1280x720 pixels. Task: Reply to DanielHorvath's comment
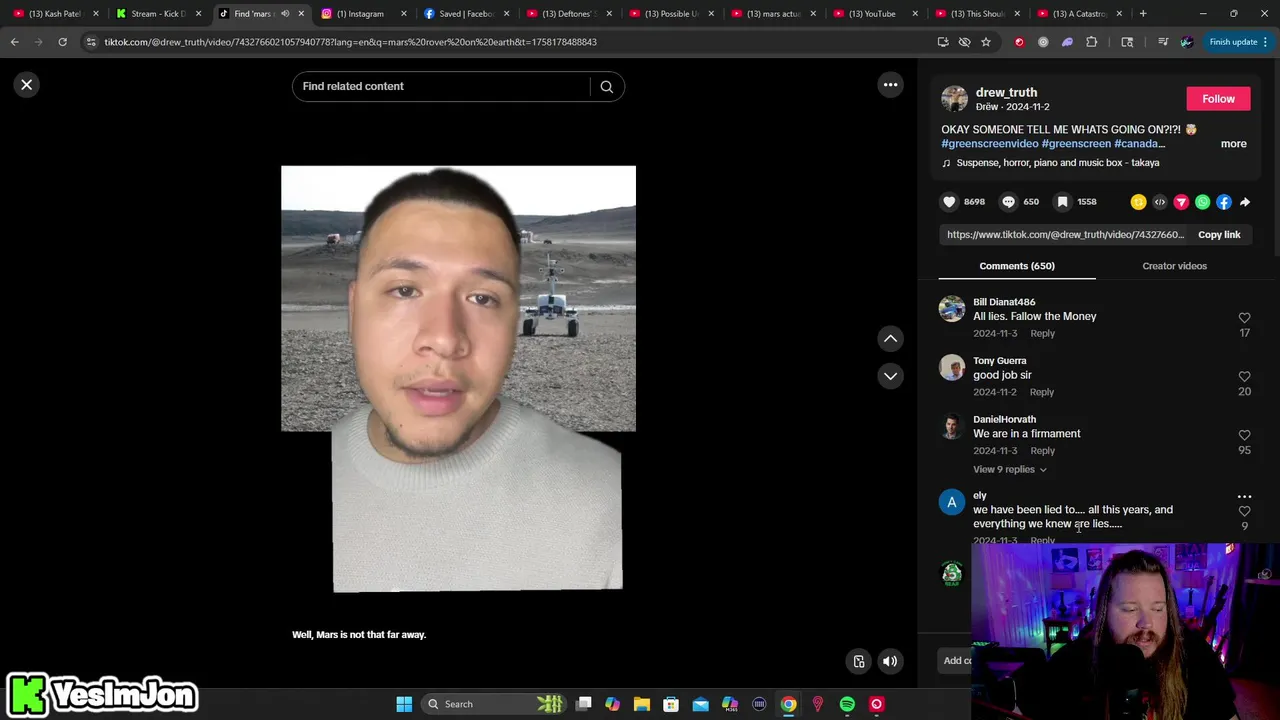tap(1042, 451)
